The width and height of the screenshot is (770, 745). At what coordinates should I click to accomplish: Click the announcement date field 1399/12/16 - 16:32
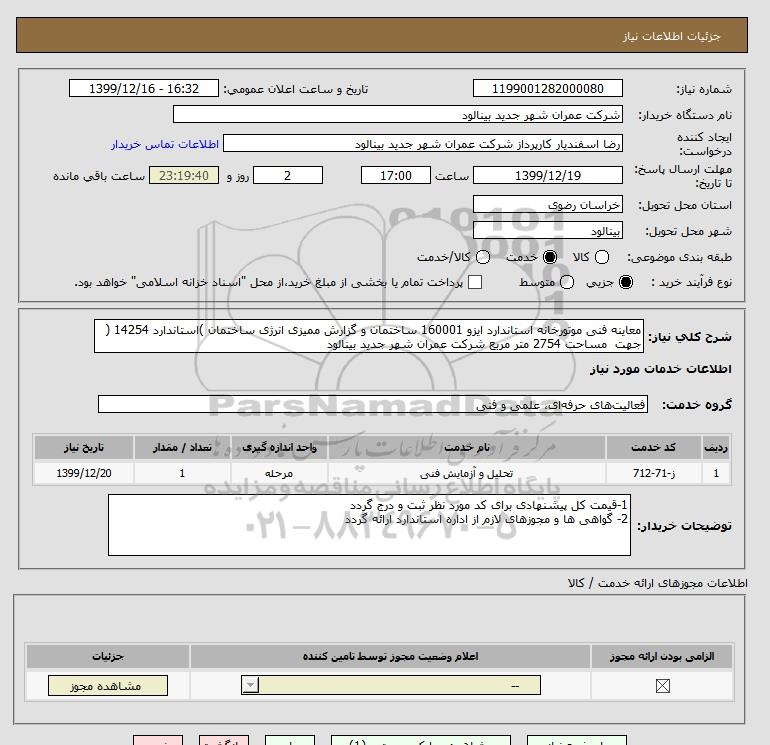coord(144,88)
